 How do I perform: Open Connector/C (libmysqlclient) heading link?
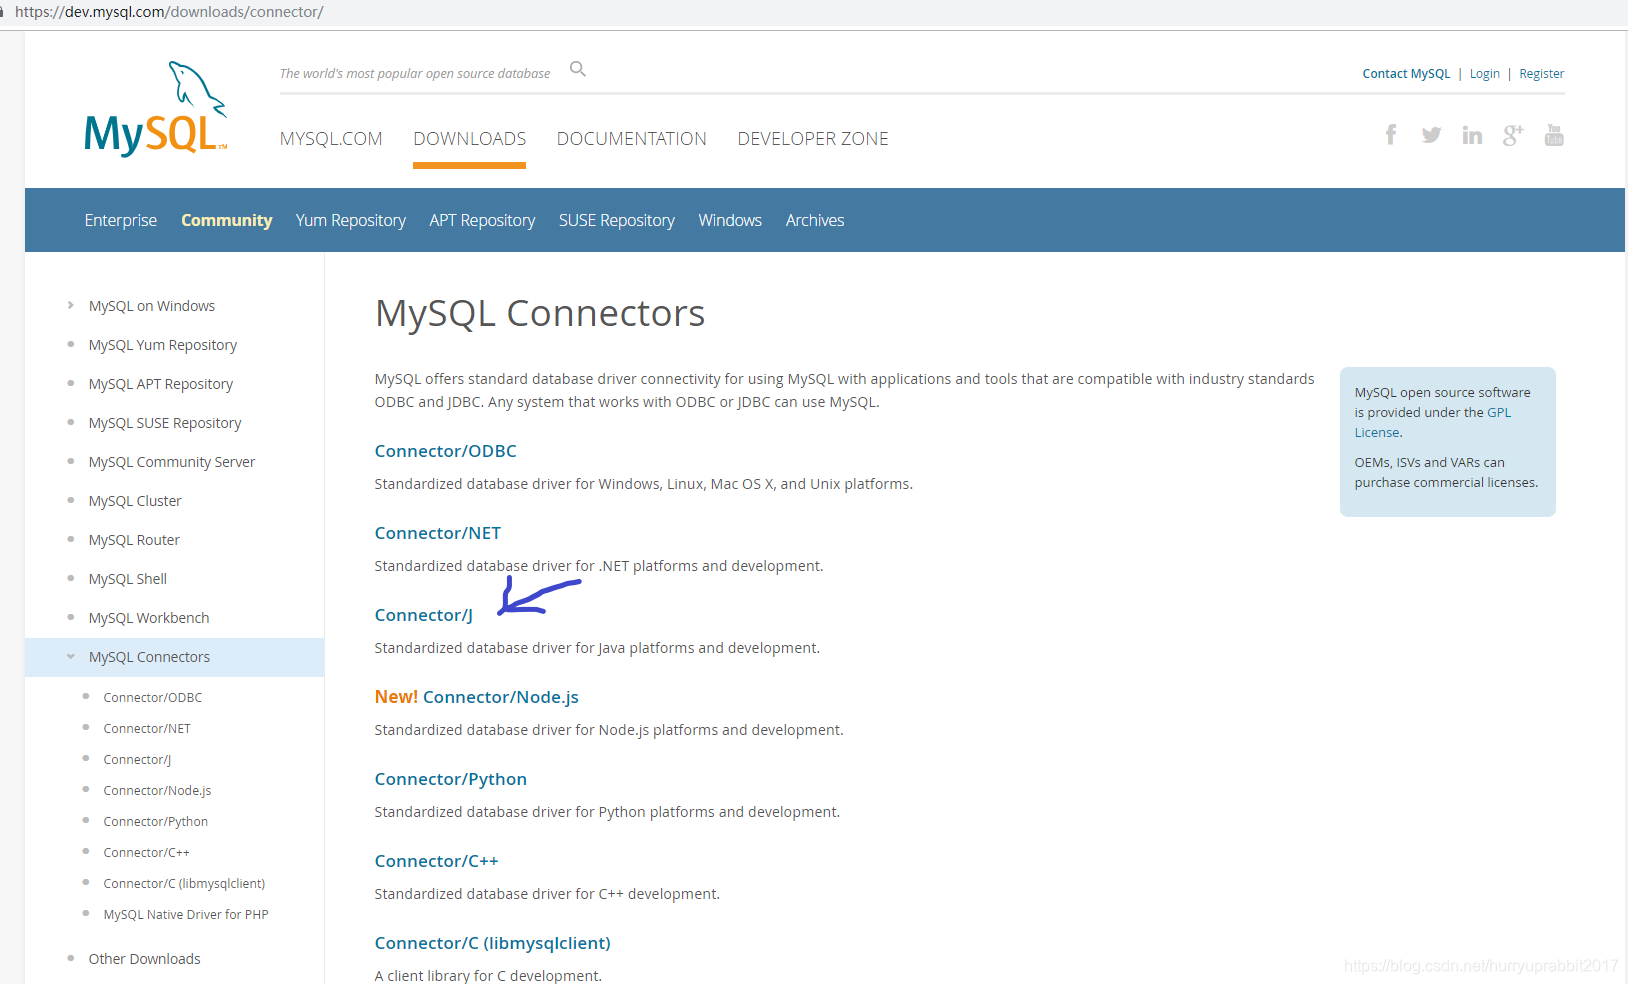pos(493,943)
